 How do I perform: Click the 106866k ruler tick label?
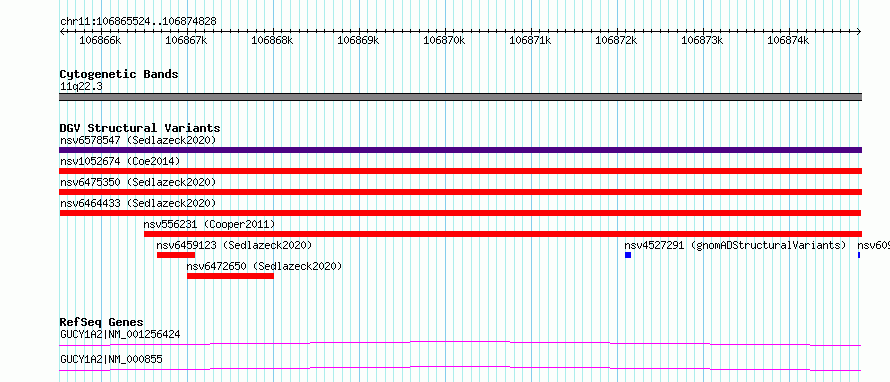(x=100, y=40)
